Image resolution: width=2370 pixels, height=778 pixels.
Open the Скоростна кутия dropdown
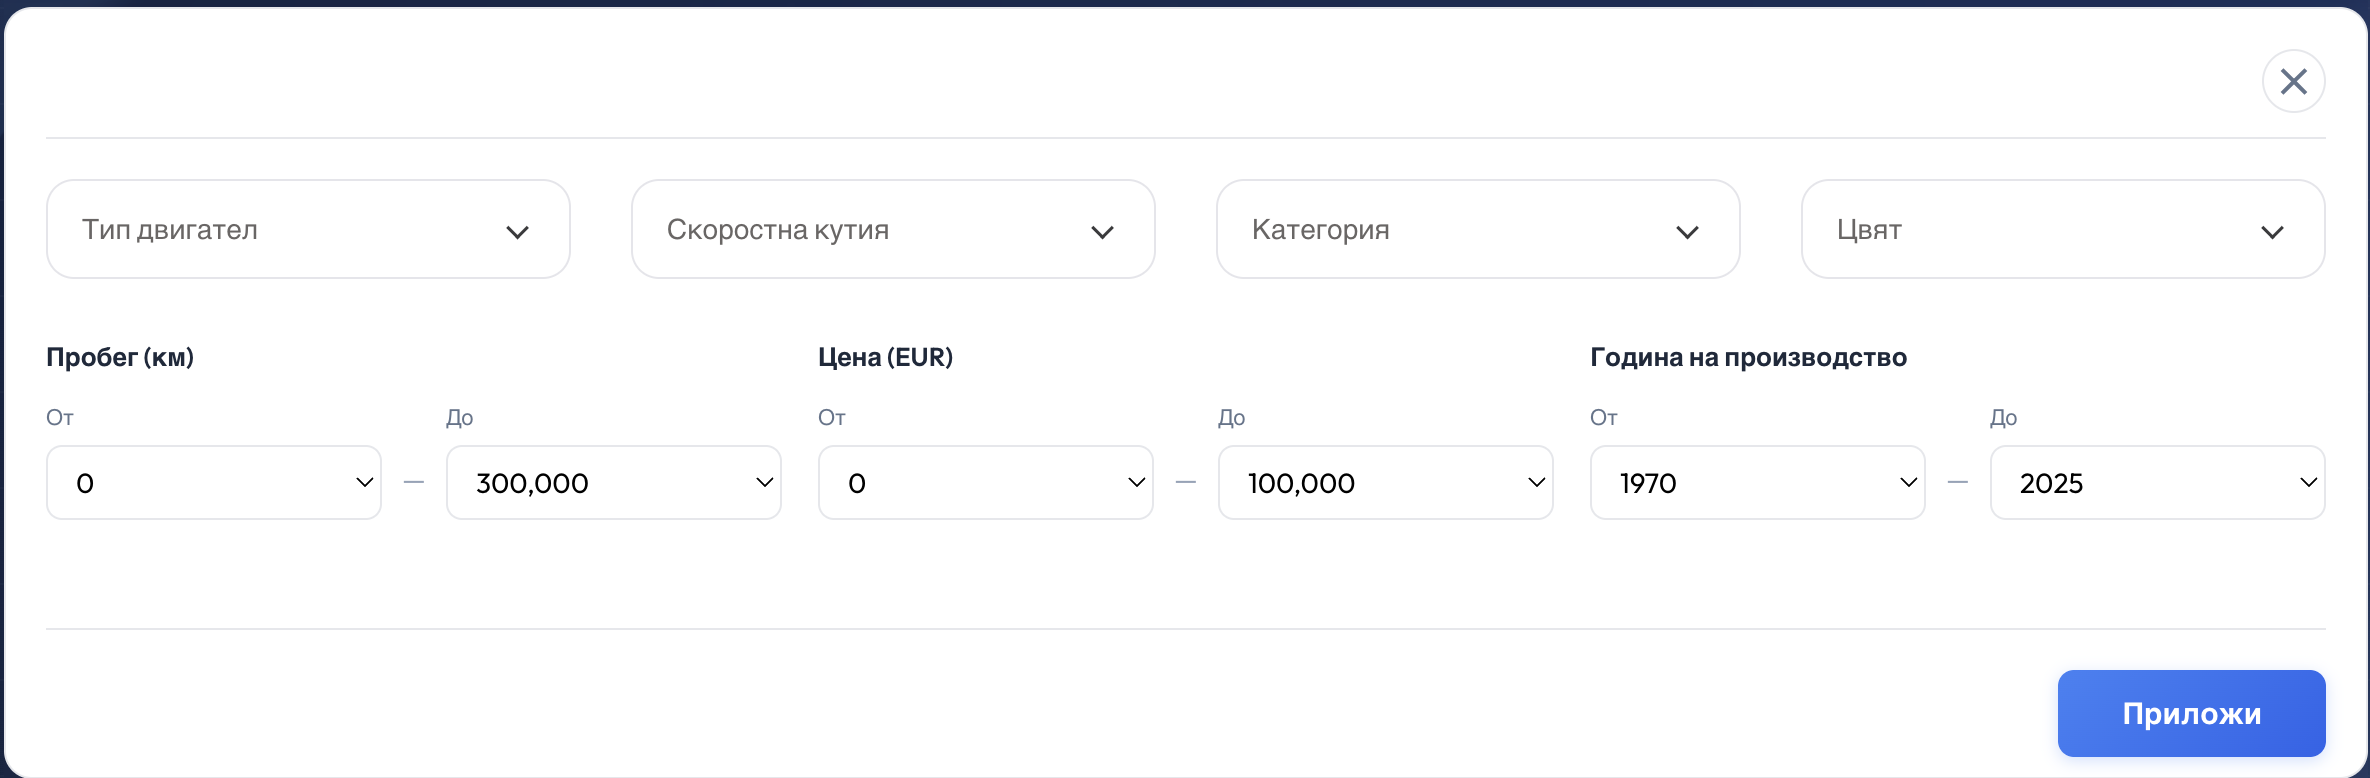[x=893, y=229]
